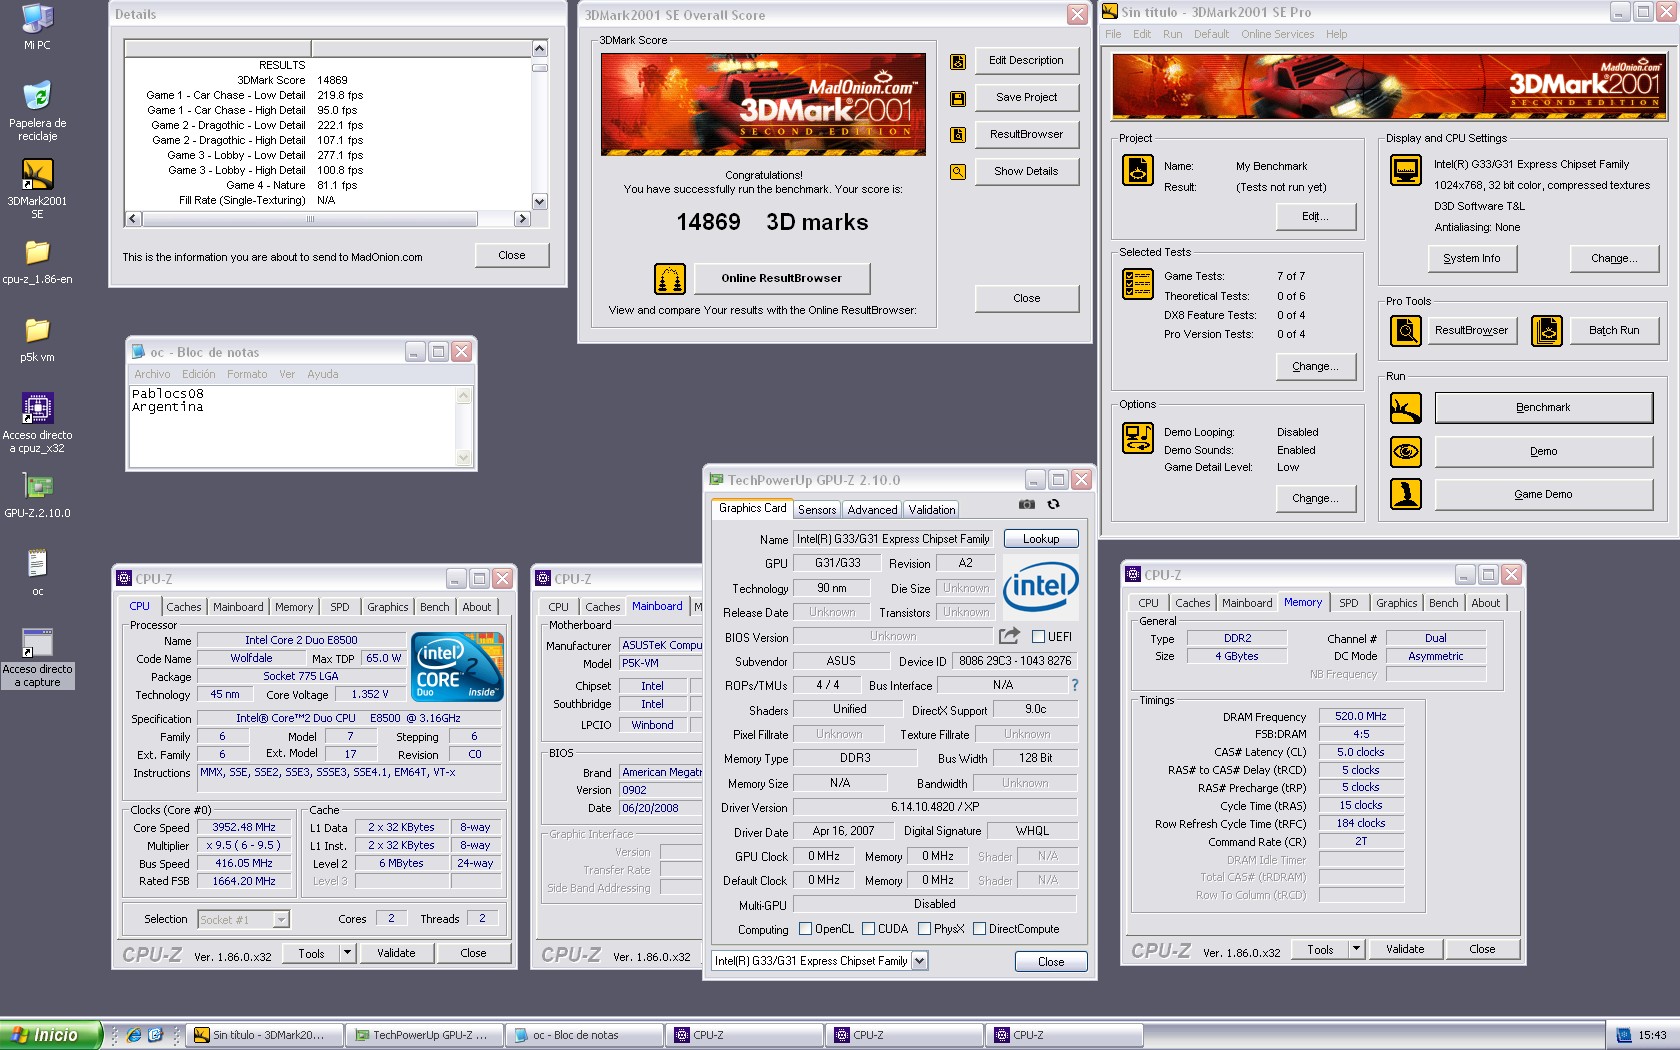Screen dimensions: 1680x1050
Task: Click the Online ResultBrowser yellow icon
Action: [670, 278]
